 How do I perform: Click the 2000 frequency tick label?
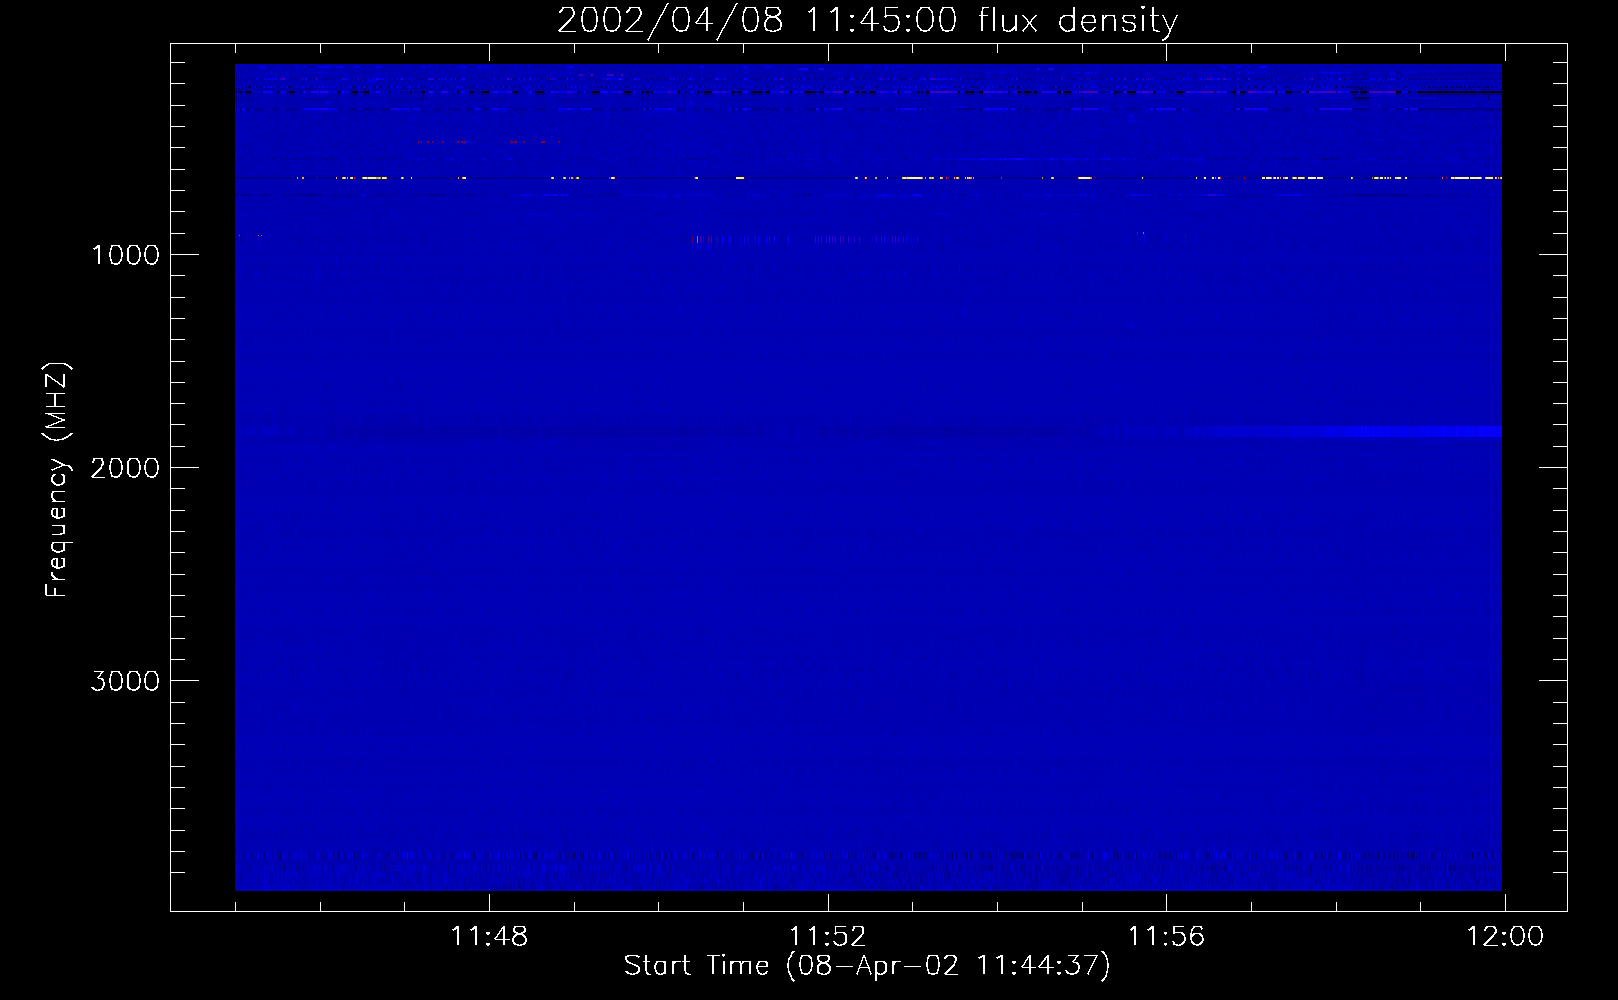click(x=125, y=468)
